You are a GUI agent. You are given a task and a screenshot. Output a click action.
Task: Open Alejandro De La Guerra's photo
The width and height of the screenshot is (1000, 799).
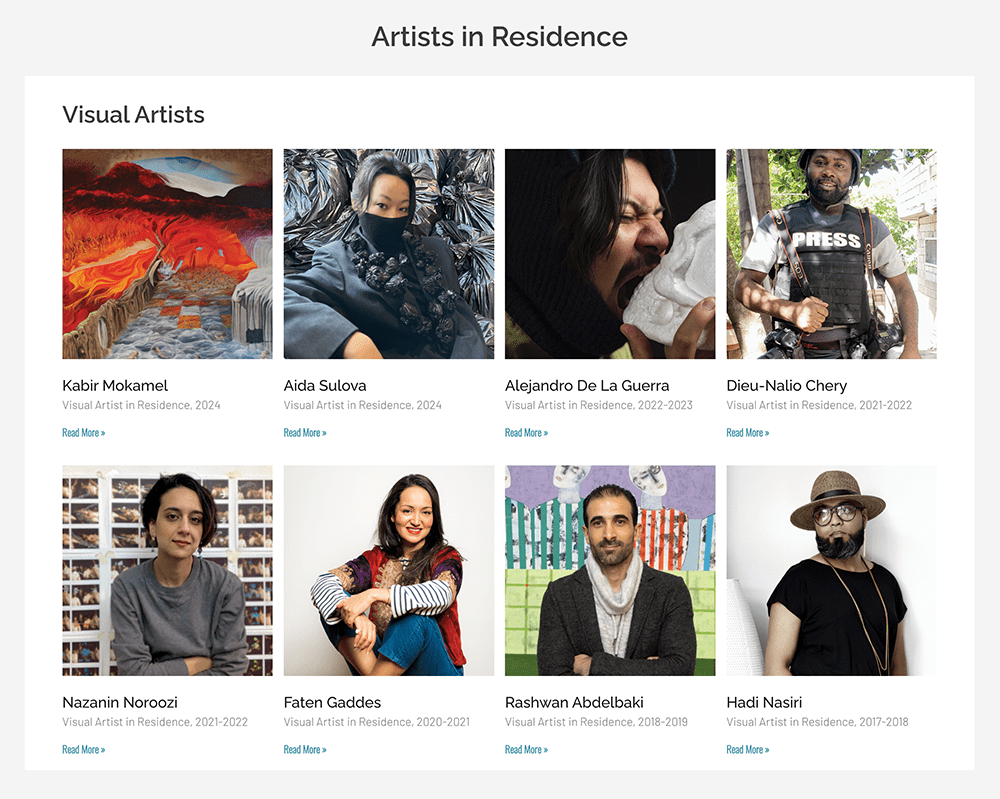coord(610,254)
